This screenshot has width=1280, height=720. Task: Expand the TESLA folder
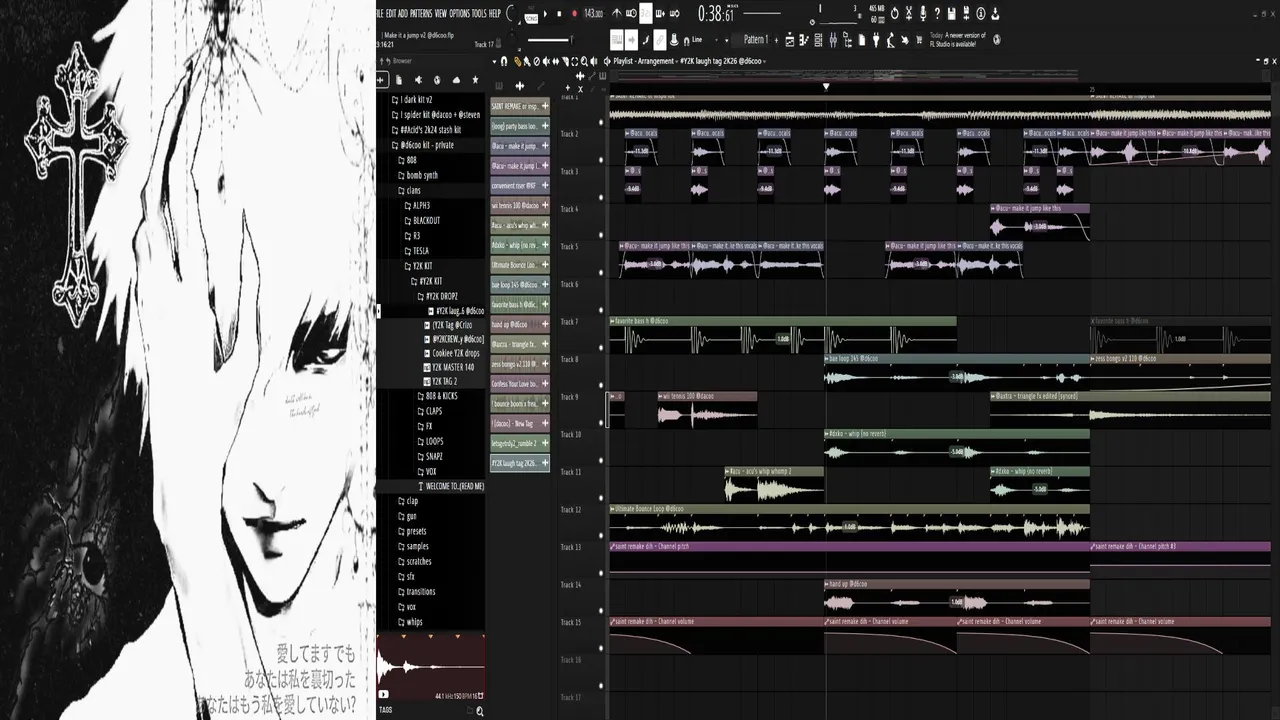coord(418,251)
